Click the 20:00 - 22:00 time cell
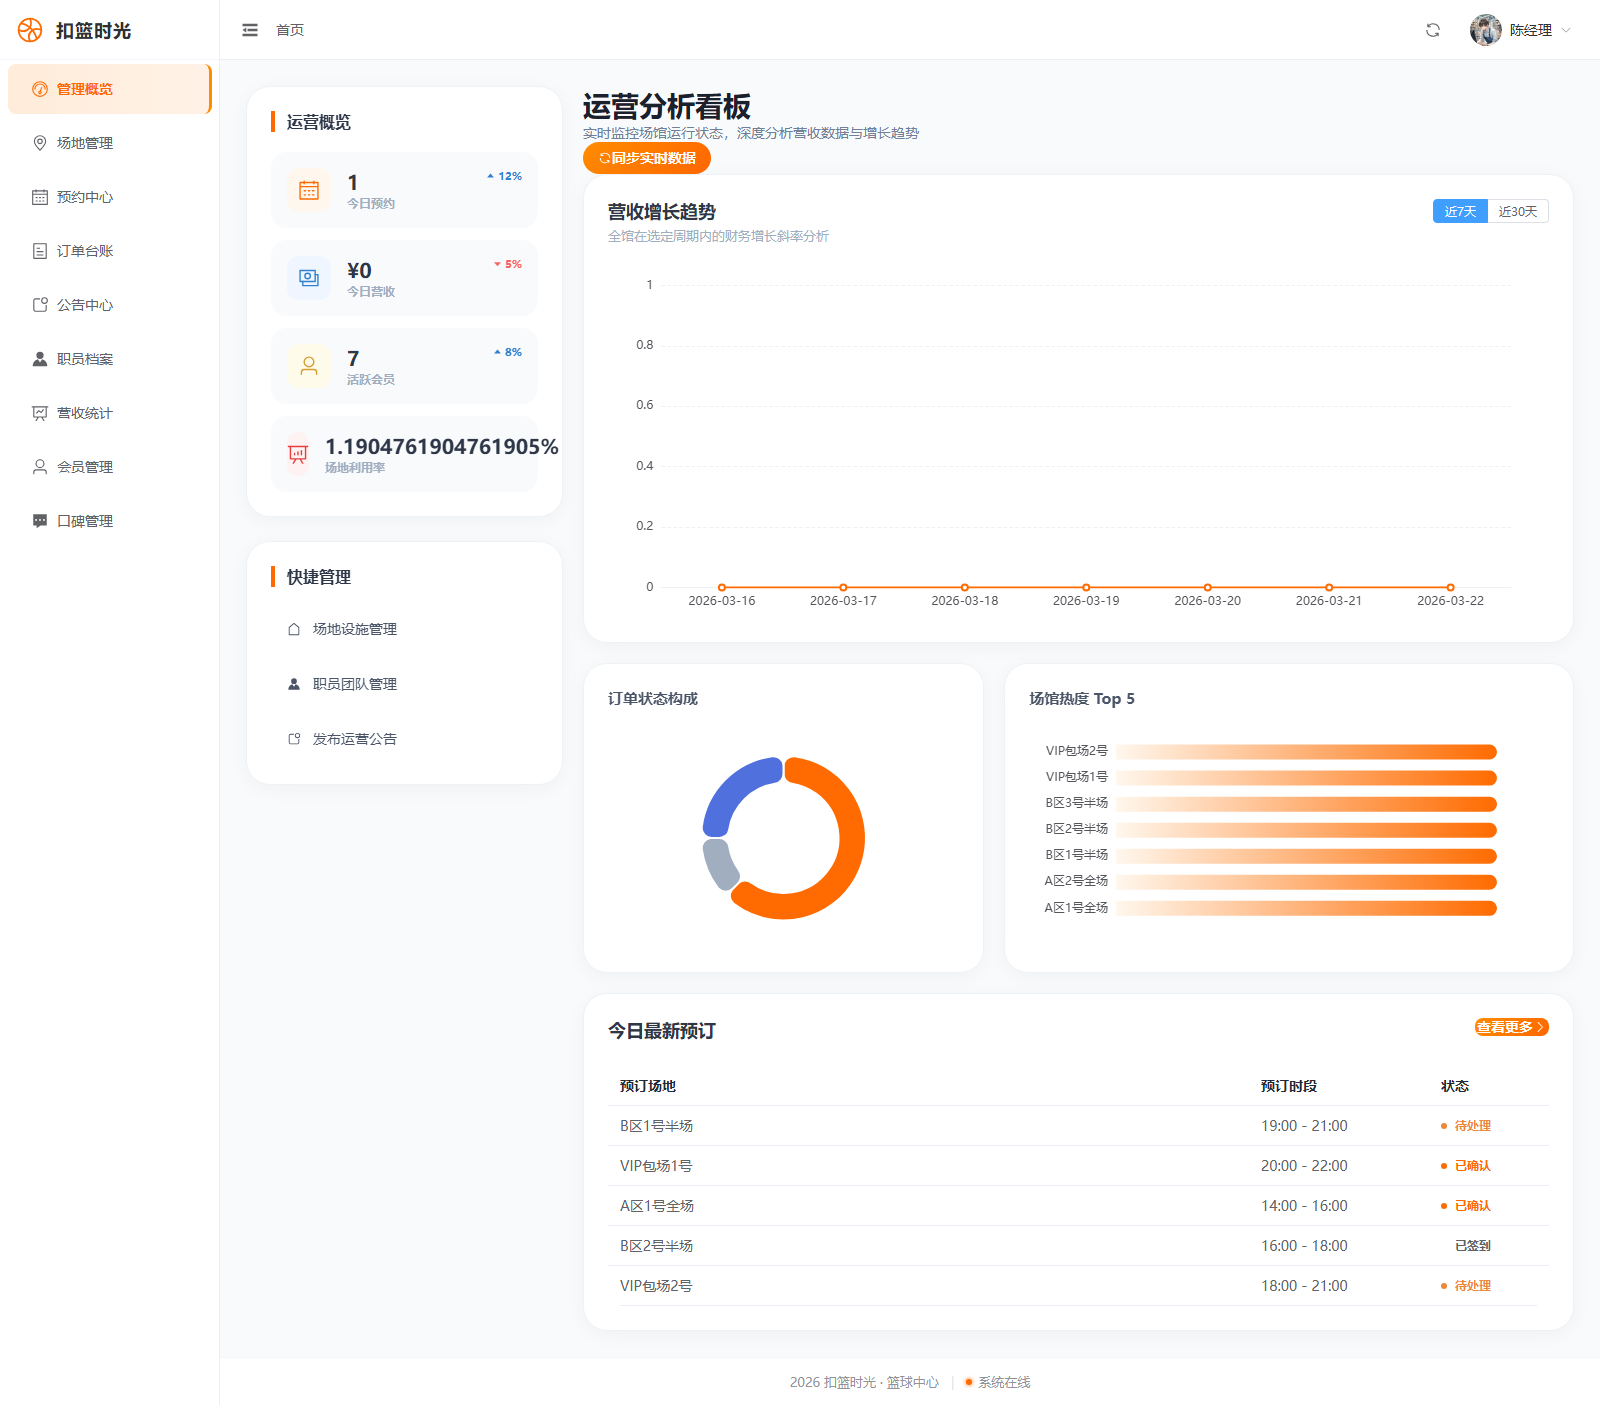Image resolution: width=1600 pixels, height=1405 pixels. [x=1304, y=1166]
